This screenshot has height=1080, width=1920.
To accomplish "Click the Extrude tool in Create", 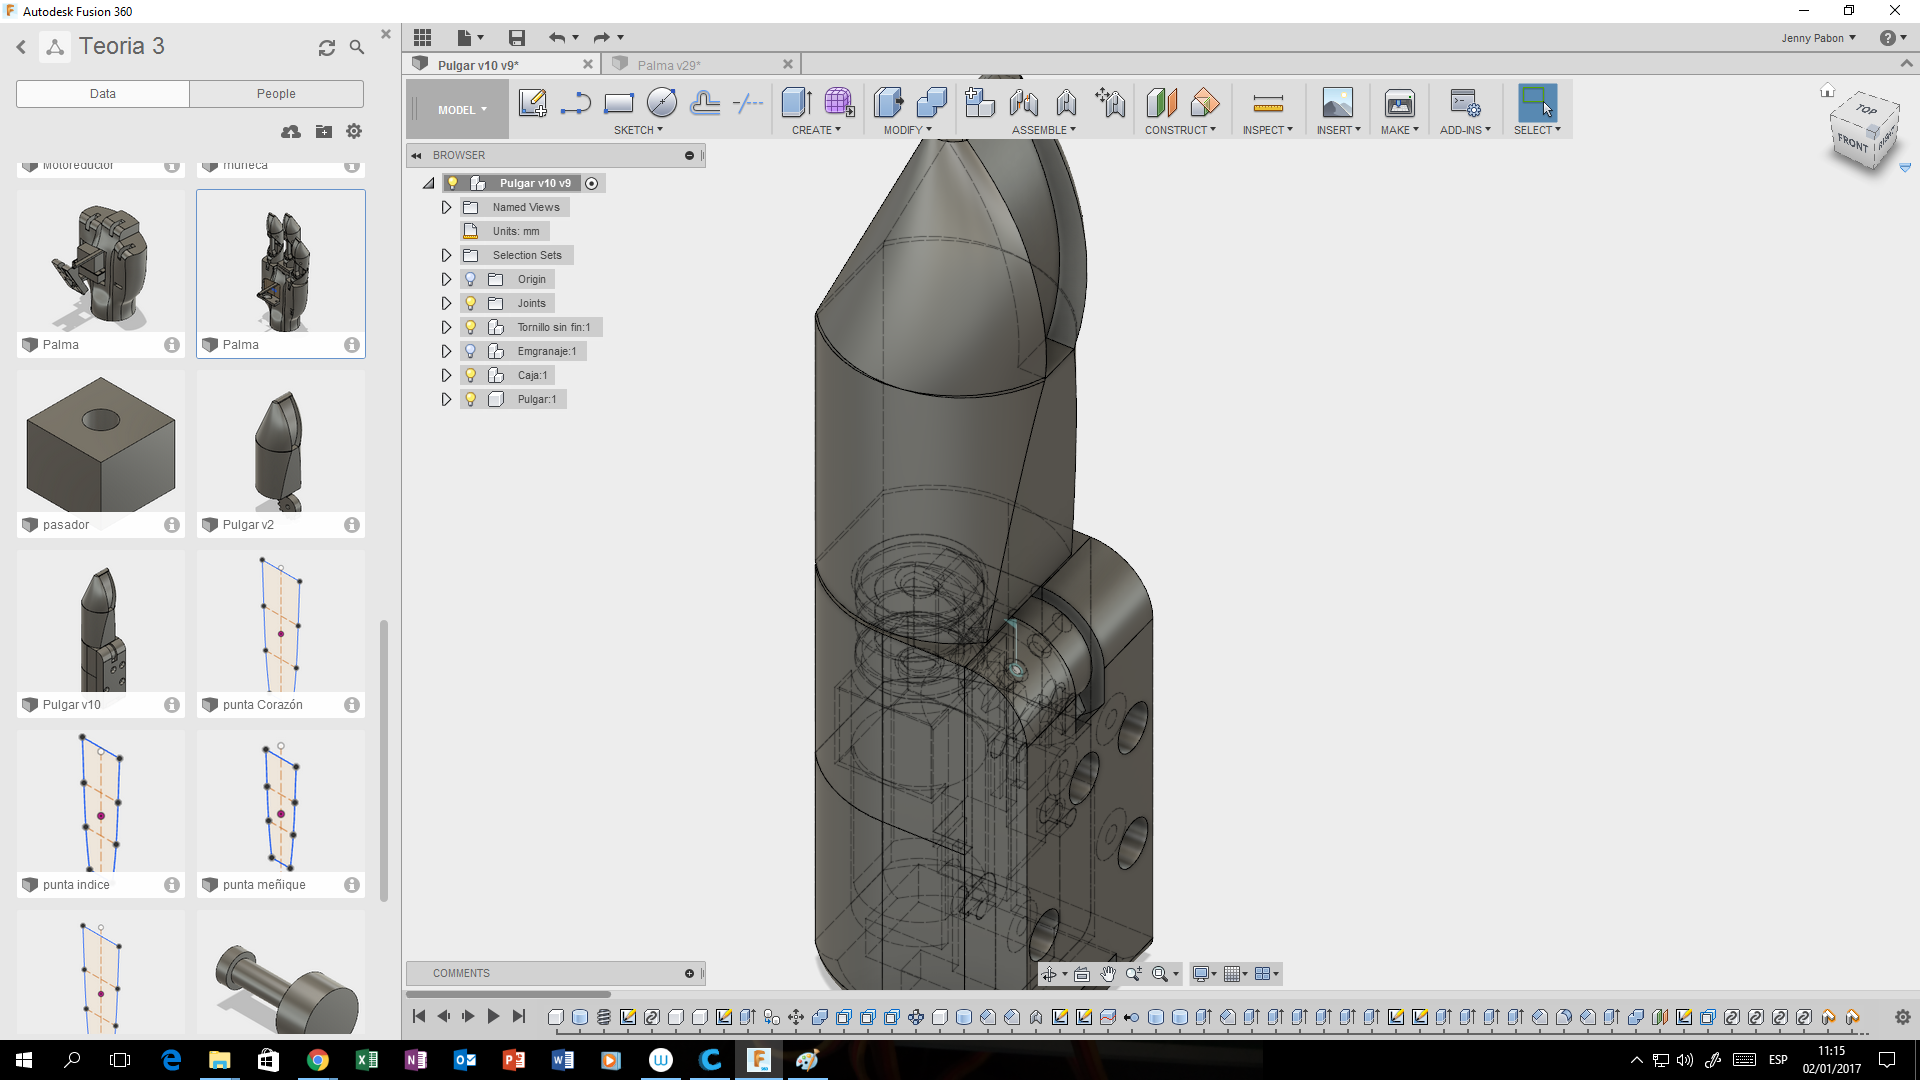I will 796,103.
